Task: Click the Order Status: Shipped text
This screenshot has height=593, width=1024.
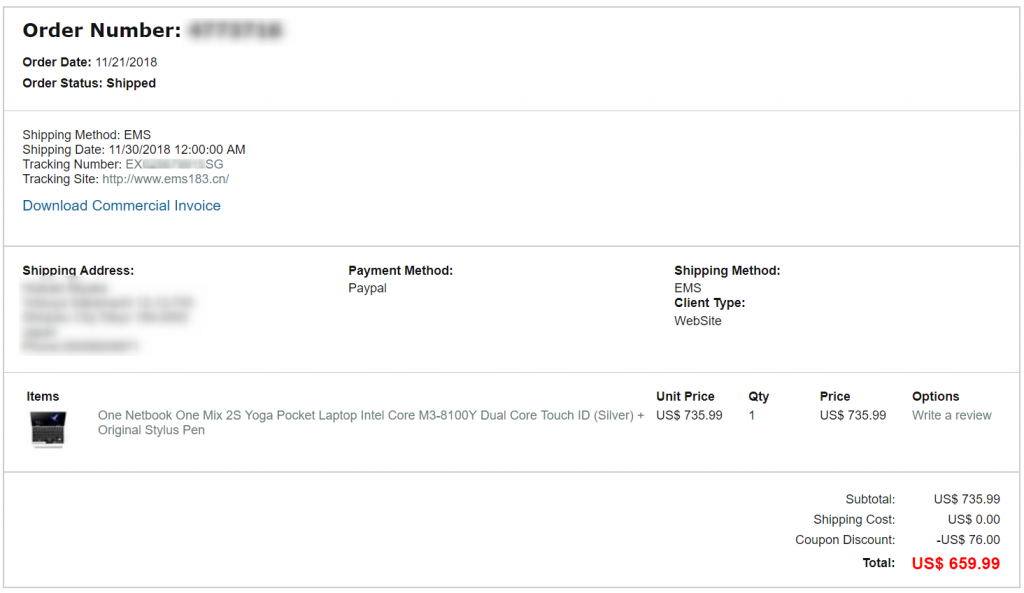Action: pos(89,84)
